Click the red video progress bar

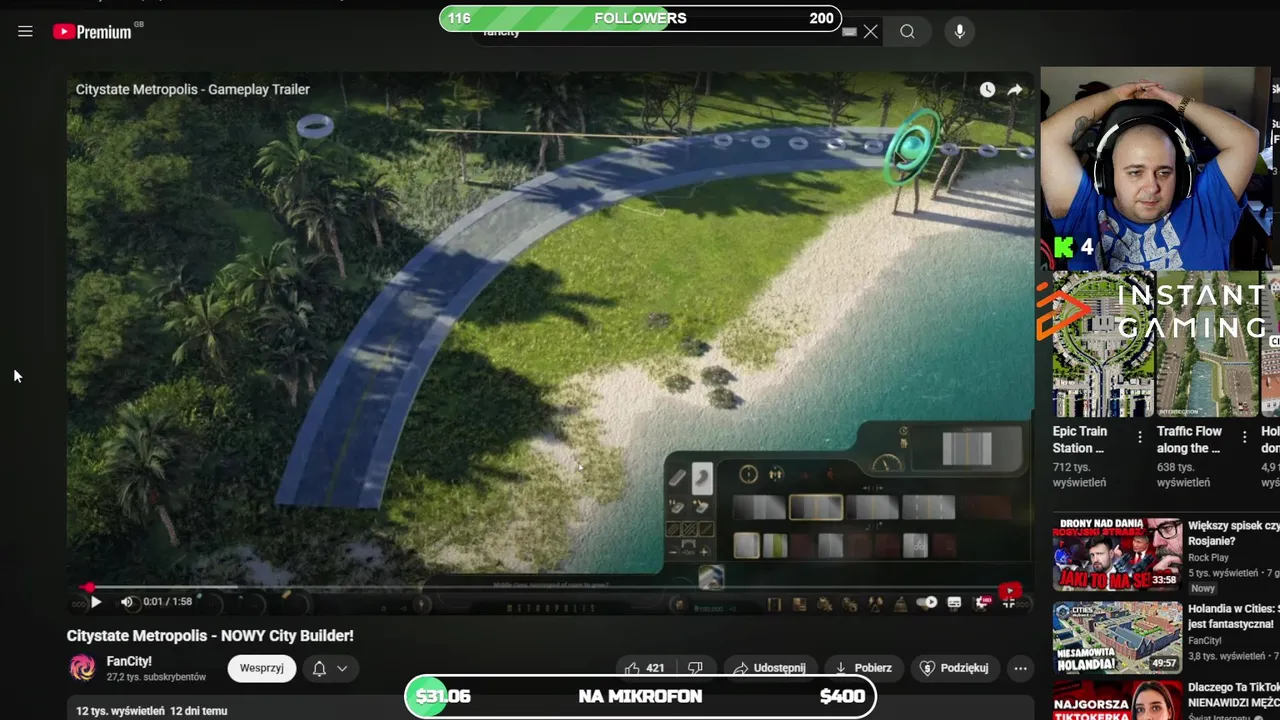point(551,588)
